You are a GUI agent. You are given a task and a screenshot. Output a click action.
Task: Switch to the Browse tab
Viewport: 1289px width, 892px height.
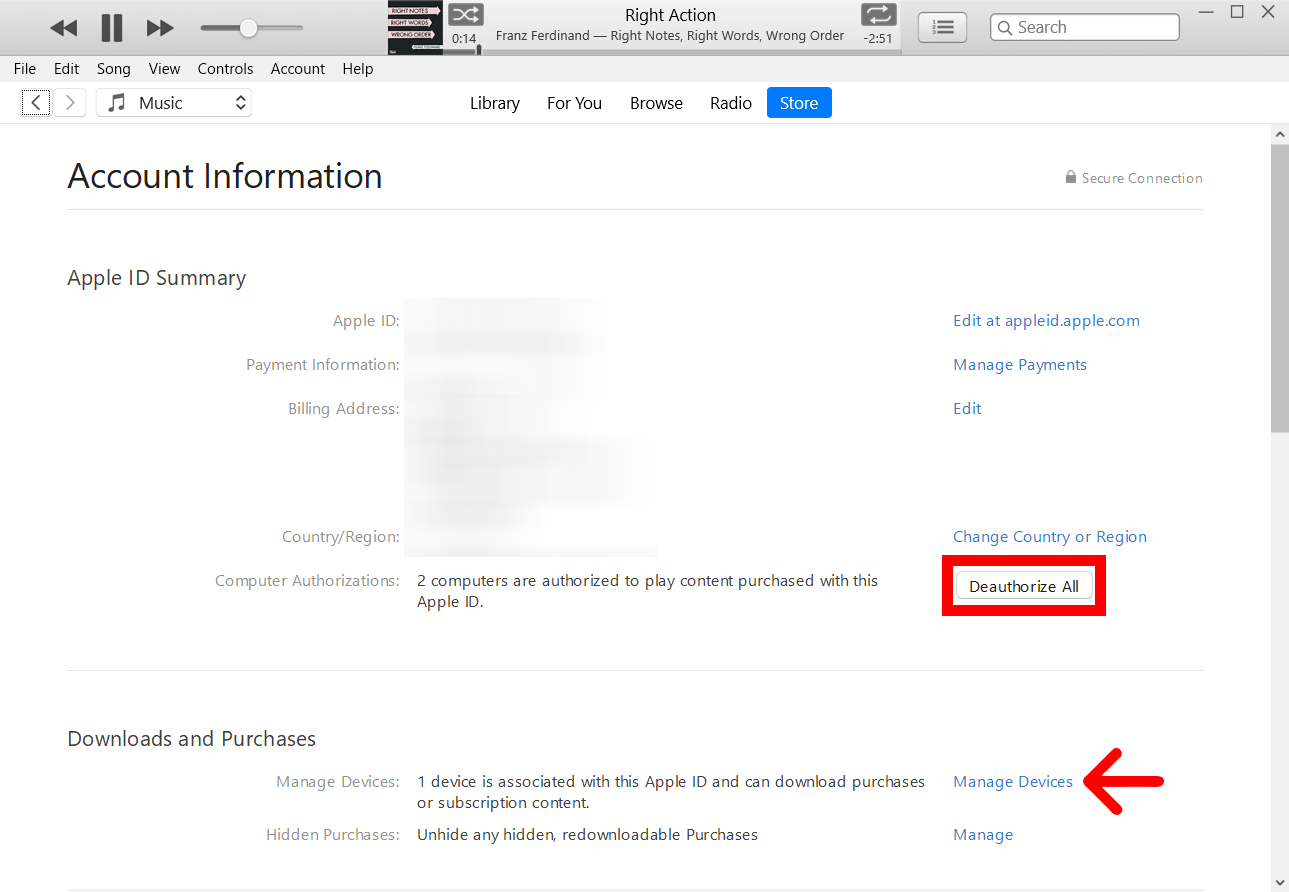[656, 103]
